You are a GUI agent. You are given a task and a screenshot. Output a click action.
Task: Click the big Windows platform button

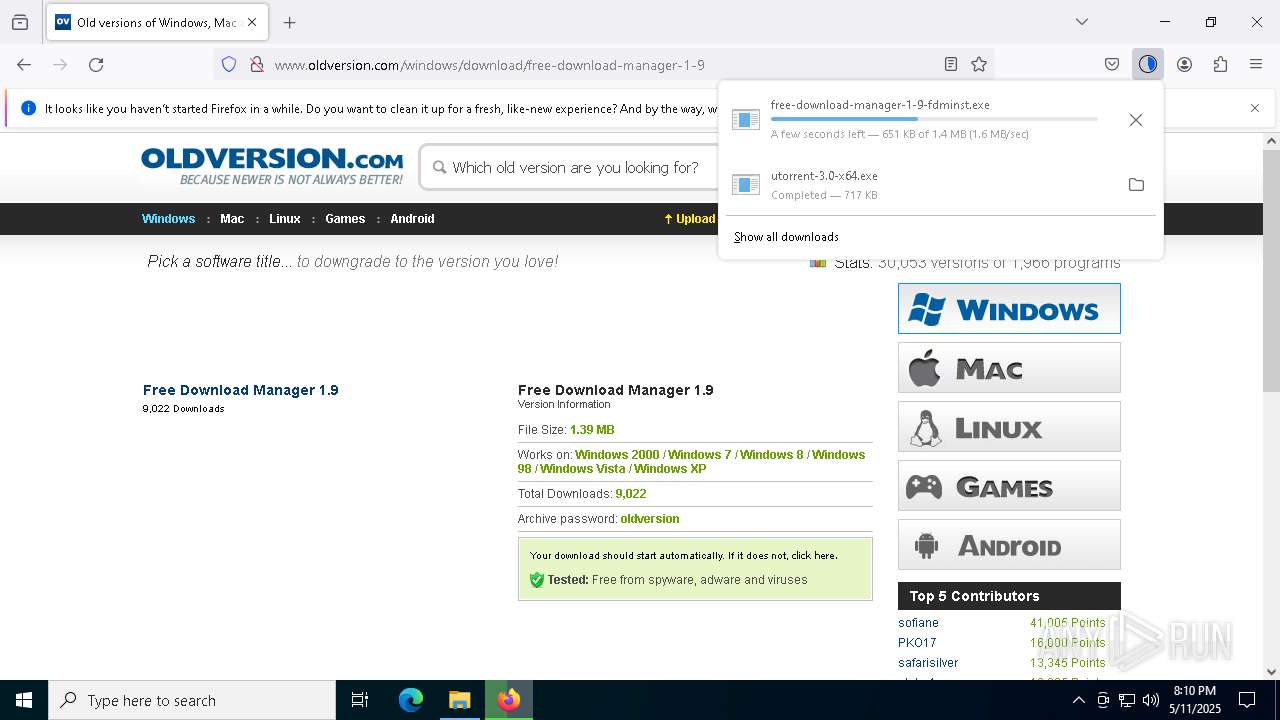[x=1009, y=308]
